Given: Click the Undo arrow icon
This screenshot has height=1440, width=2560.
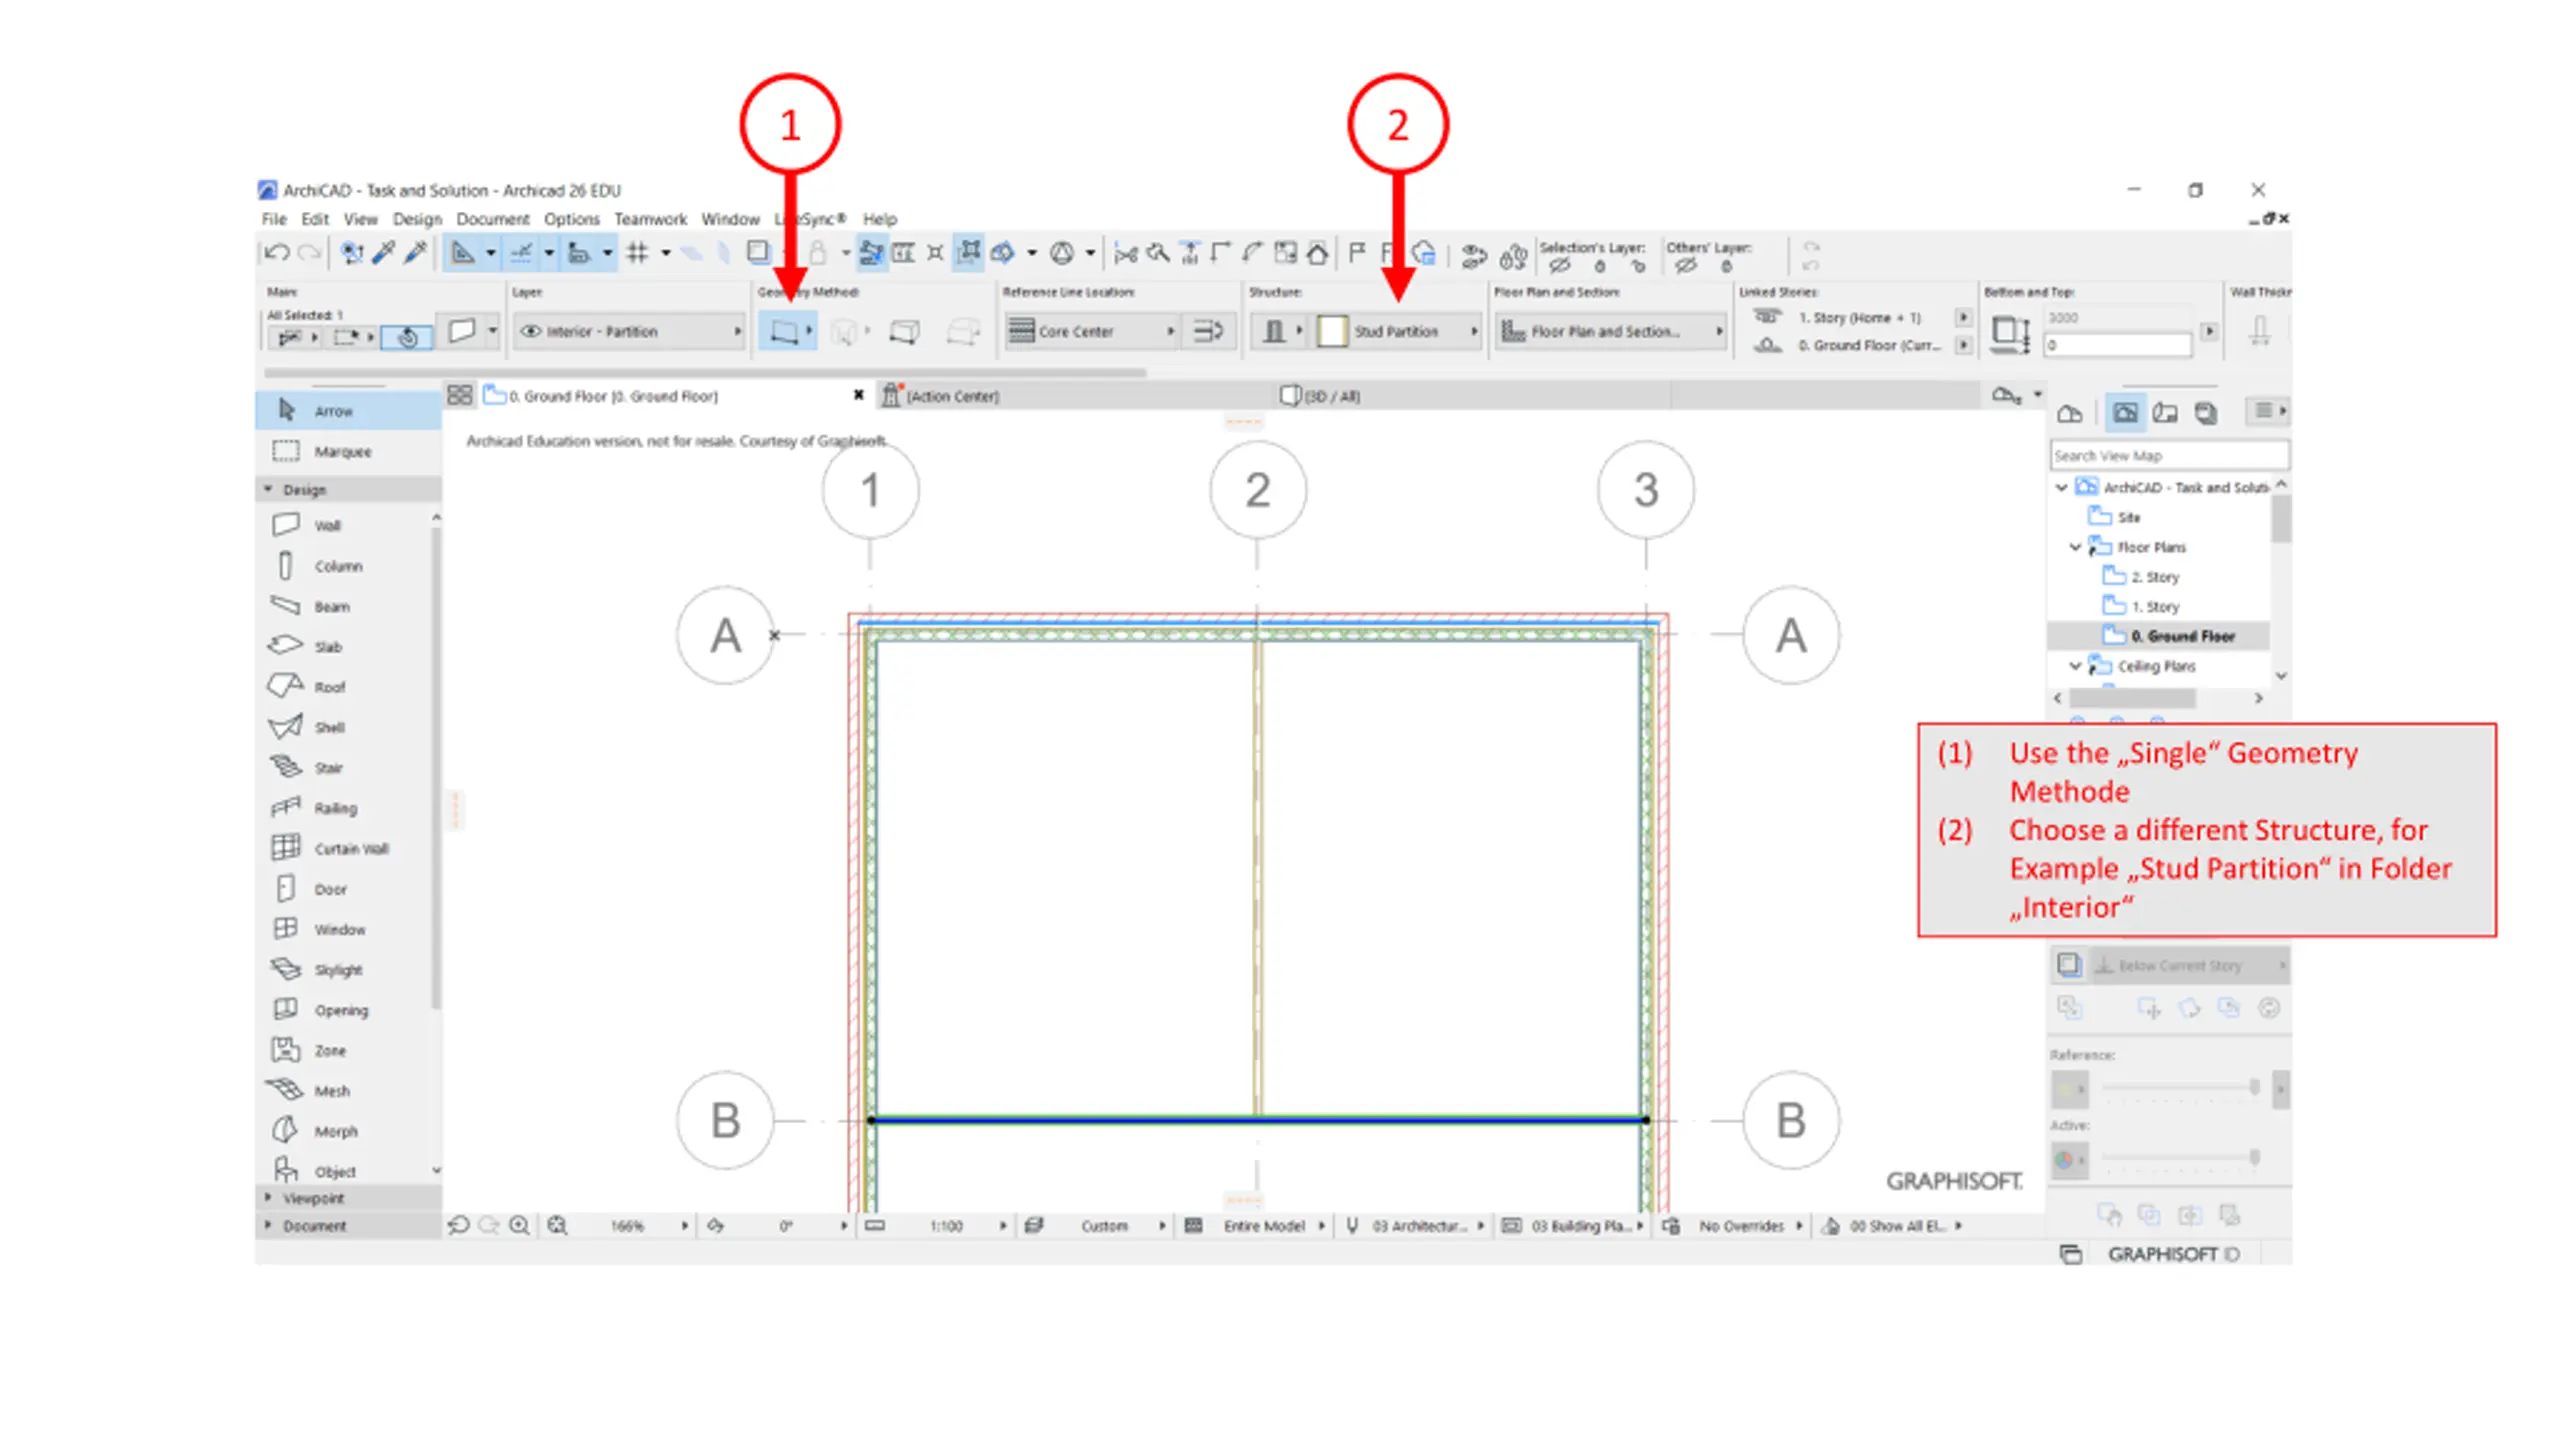Looking at the screenshot, I should 277,253.
